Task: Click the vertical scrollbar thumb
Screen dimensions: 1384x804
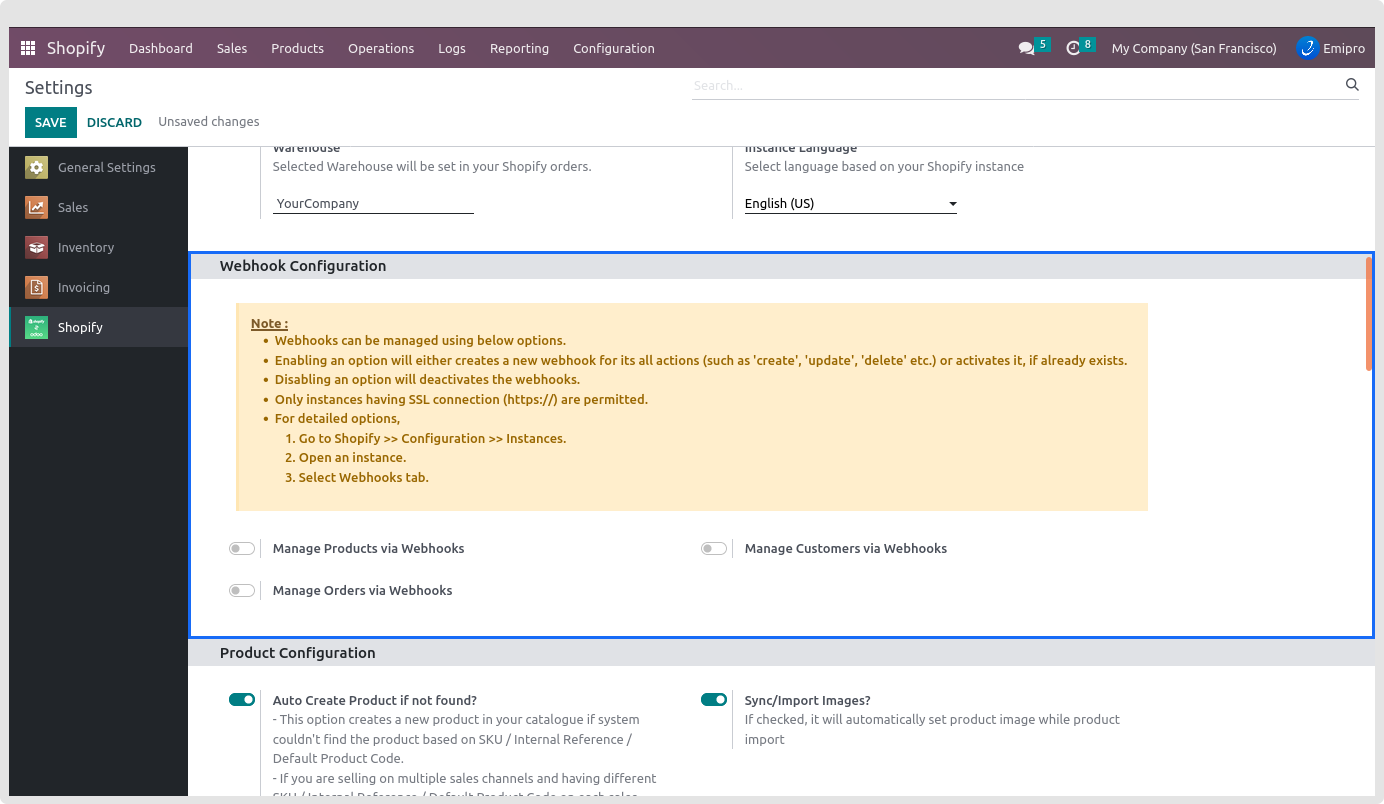Action: click(1368, 314)
